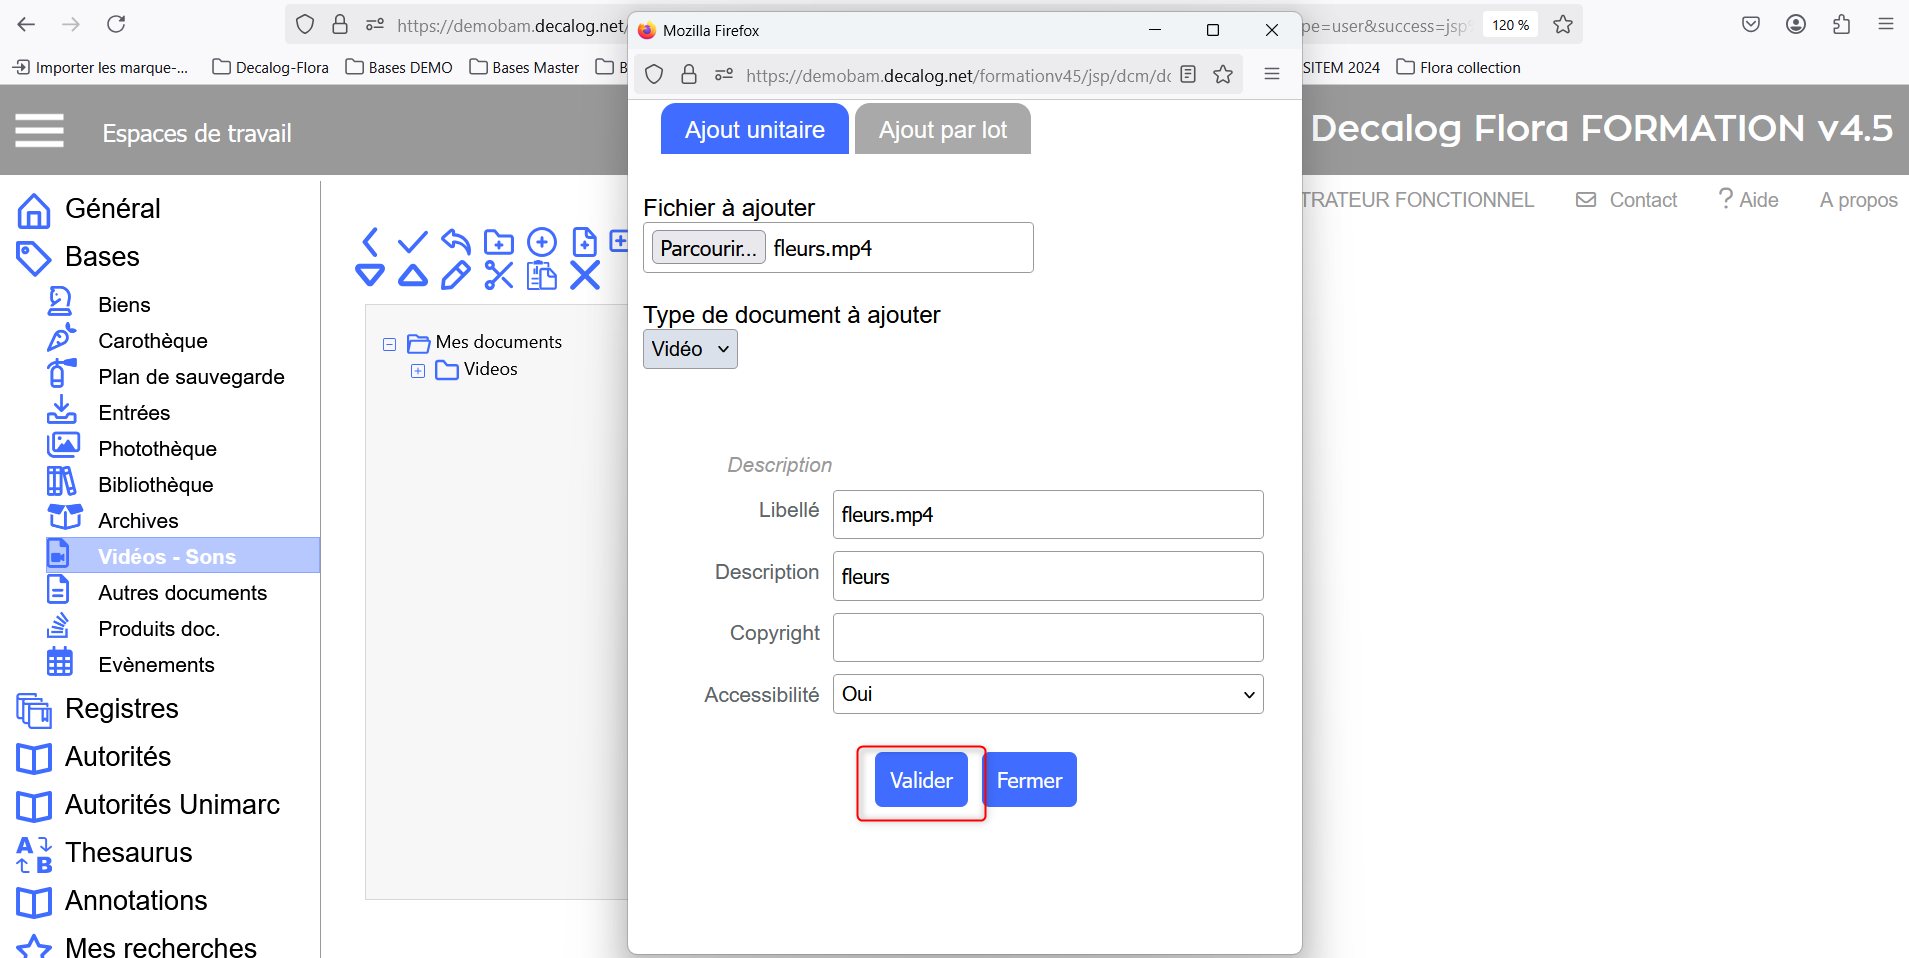Image resolution: width=1909 pixels, height=958 pixels.
Task: Click the pencil edit icon
Action: click(456, 275)
